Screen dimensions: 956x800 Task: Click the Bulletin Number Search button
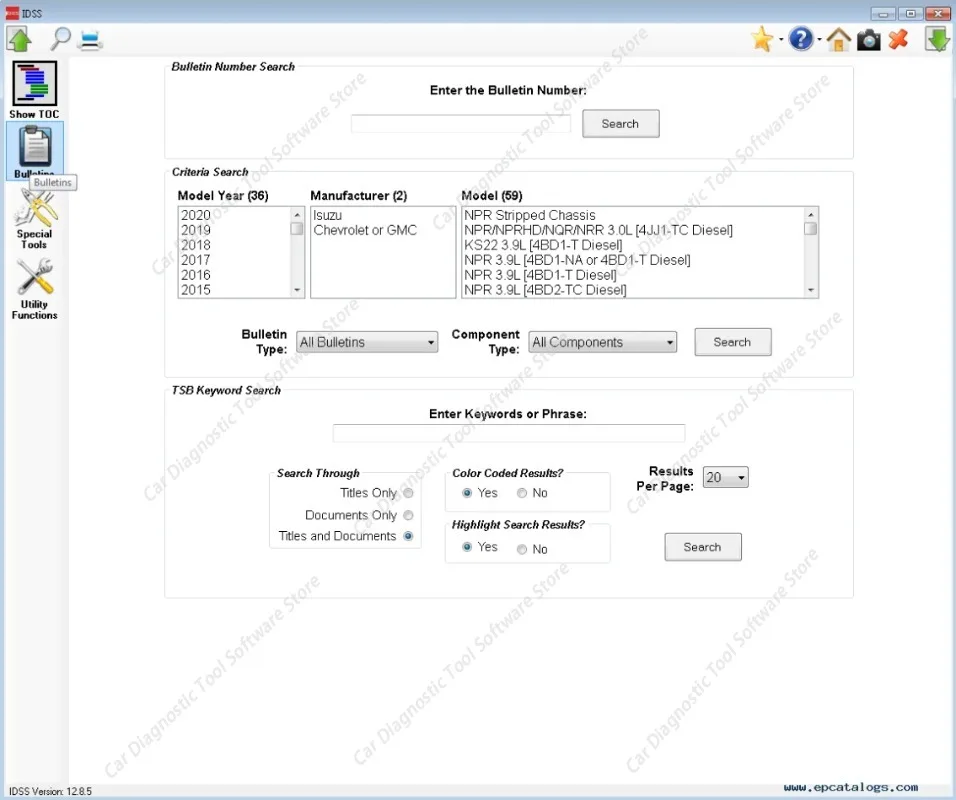621,124
